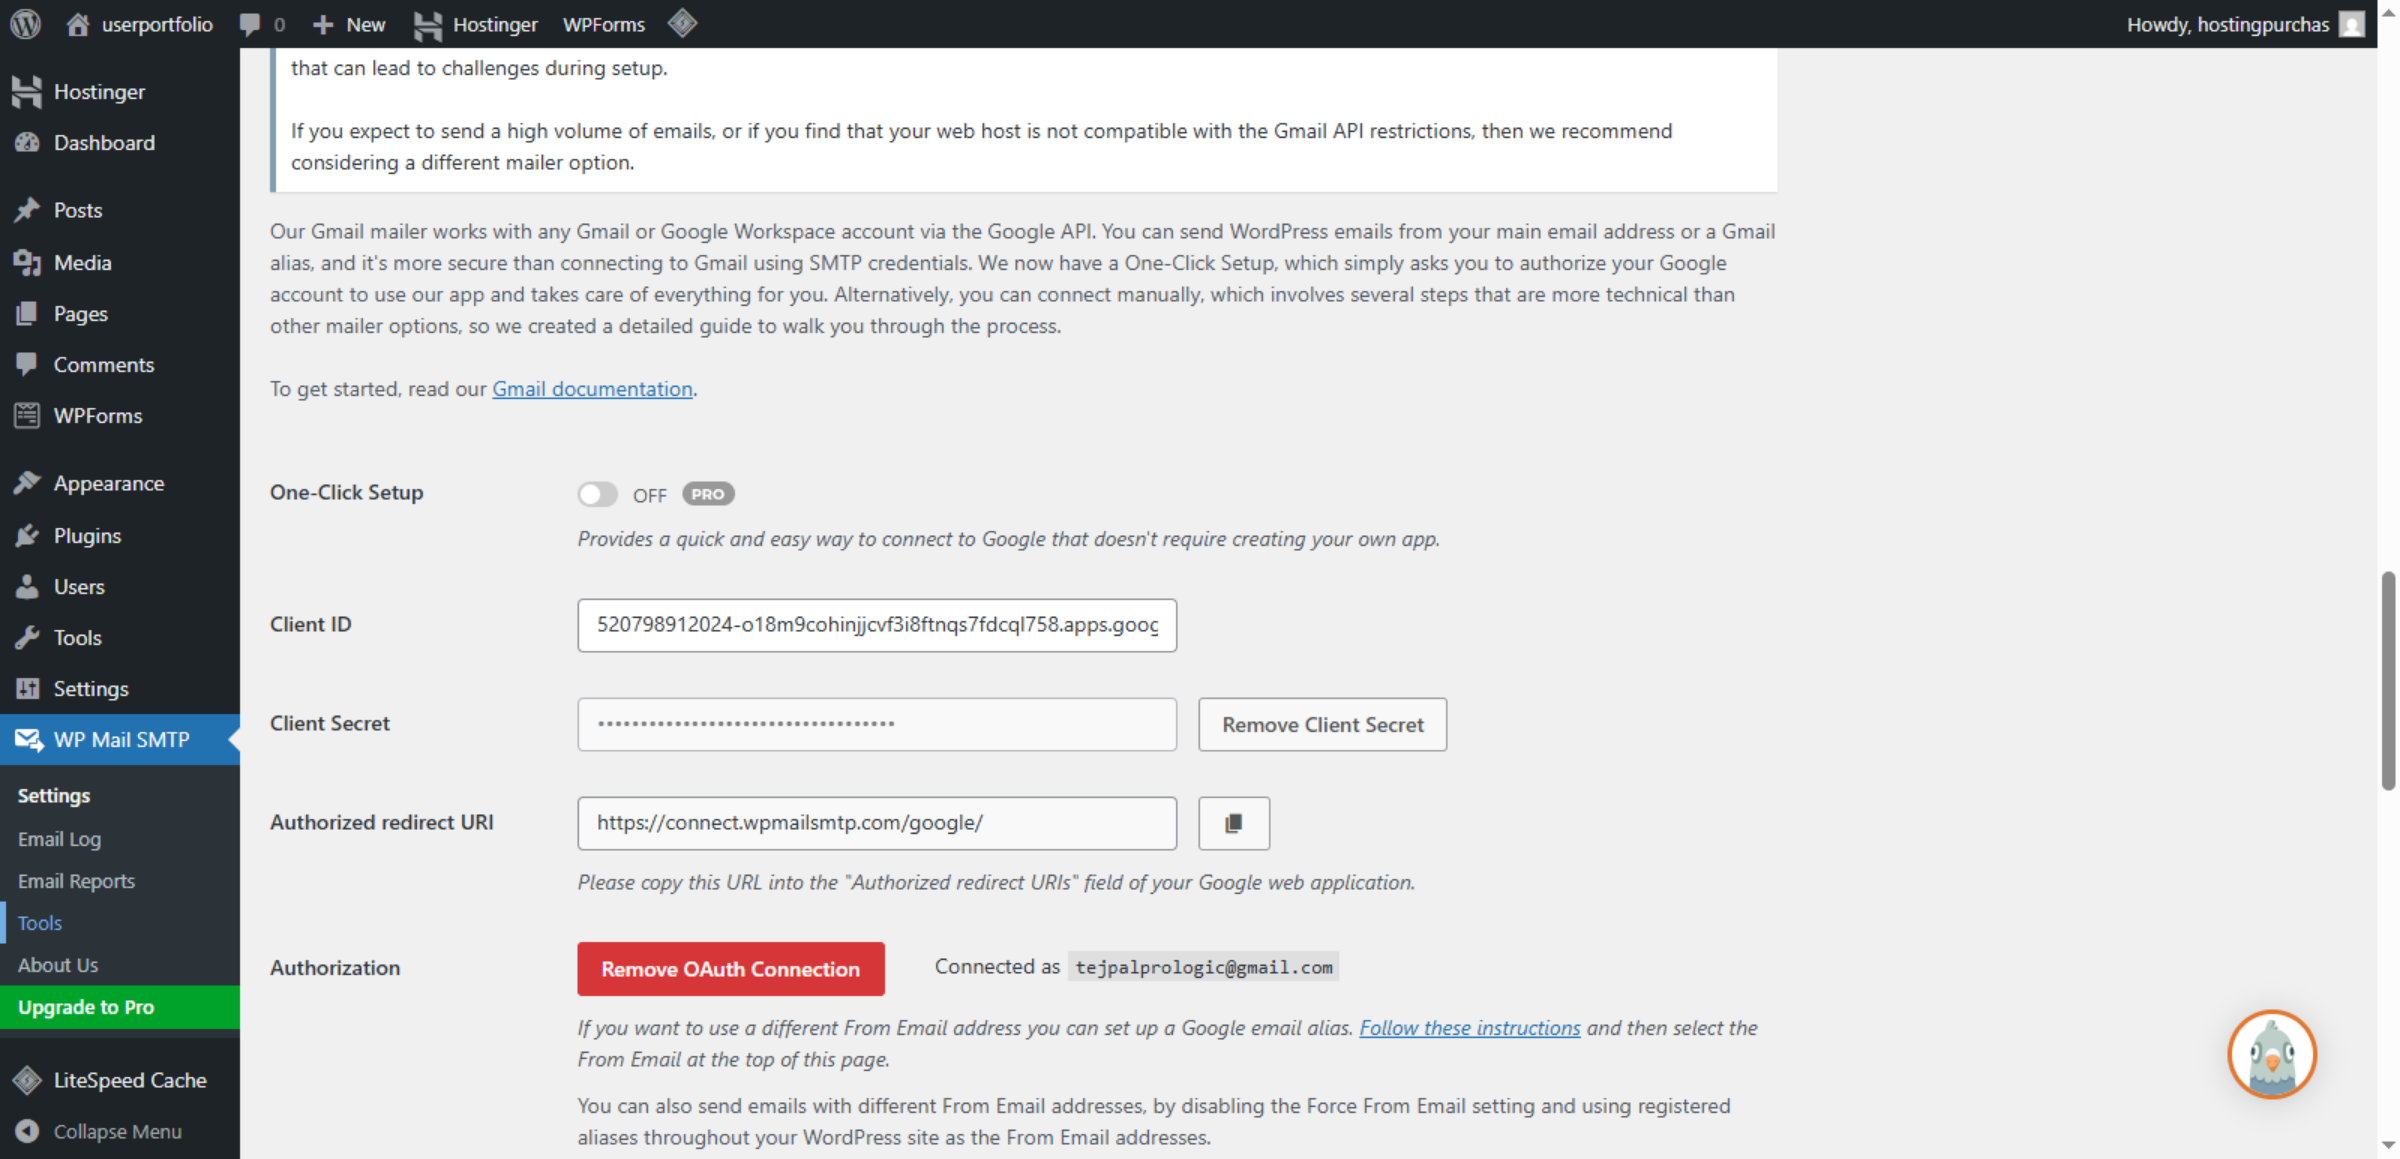This screenshot has width=2400, height=1159.
Task: Click the WordPress logo in the admin bar
Action: tap(24, 24)
